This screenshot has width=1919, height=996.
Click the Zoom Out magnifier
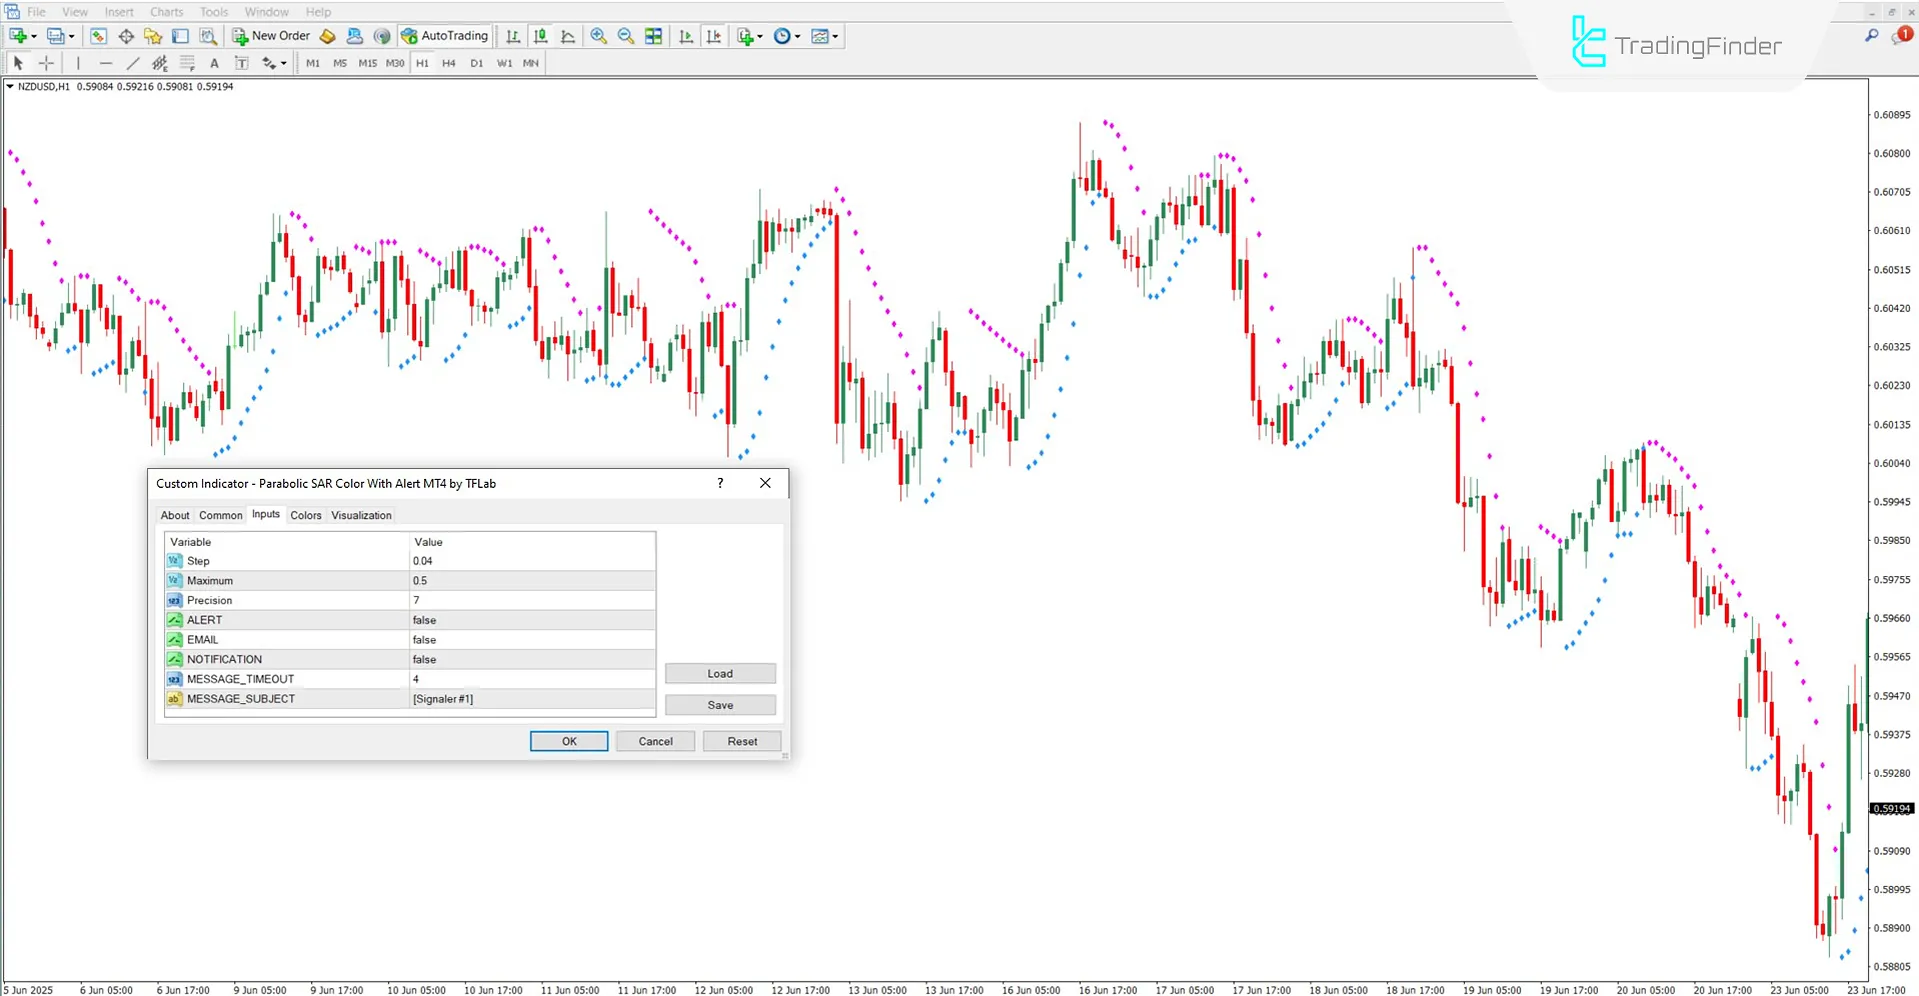[625, 36]
